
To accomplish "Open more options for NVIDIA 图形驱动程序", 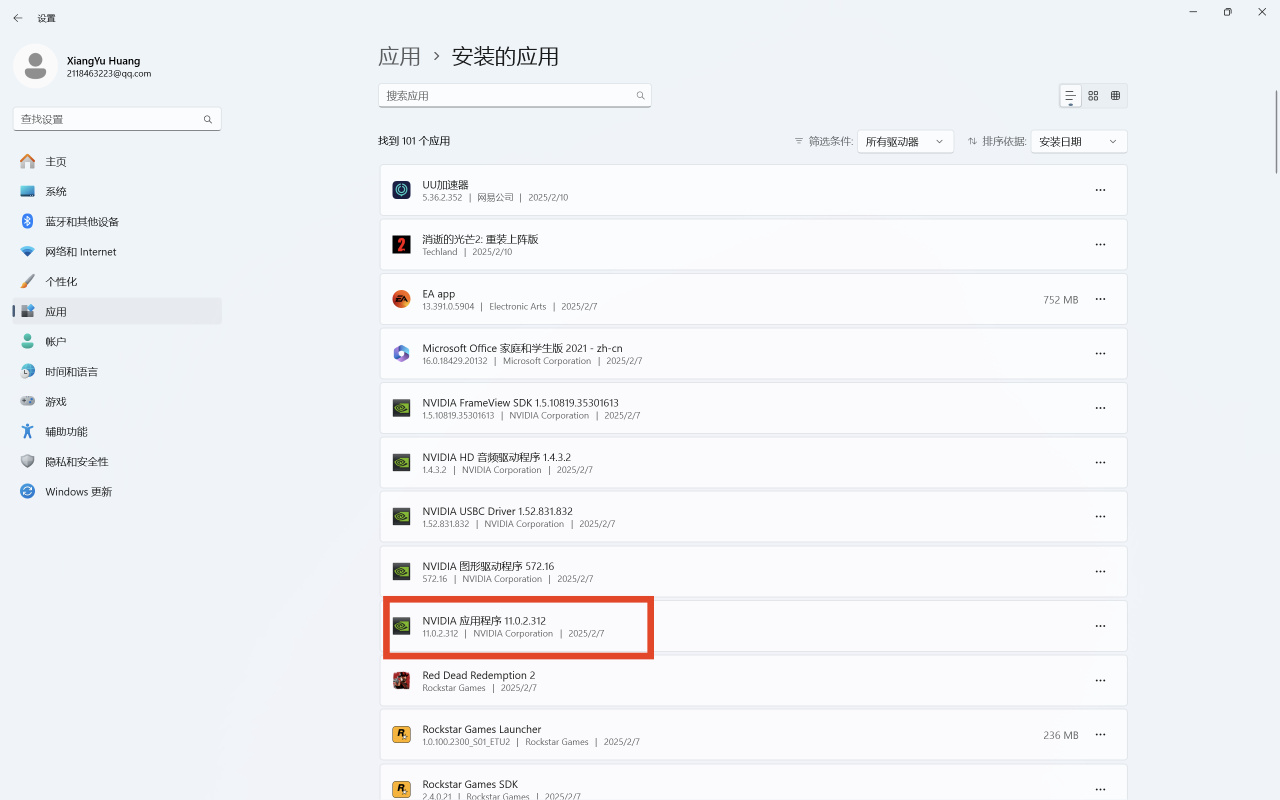I will (1100, 571).
